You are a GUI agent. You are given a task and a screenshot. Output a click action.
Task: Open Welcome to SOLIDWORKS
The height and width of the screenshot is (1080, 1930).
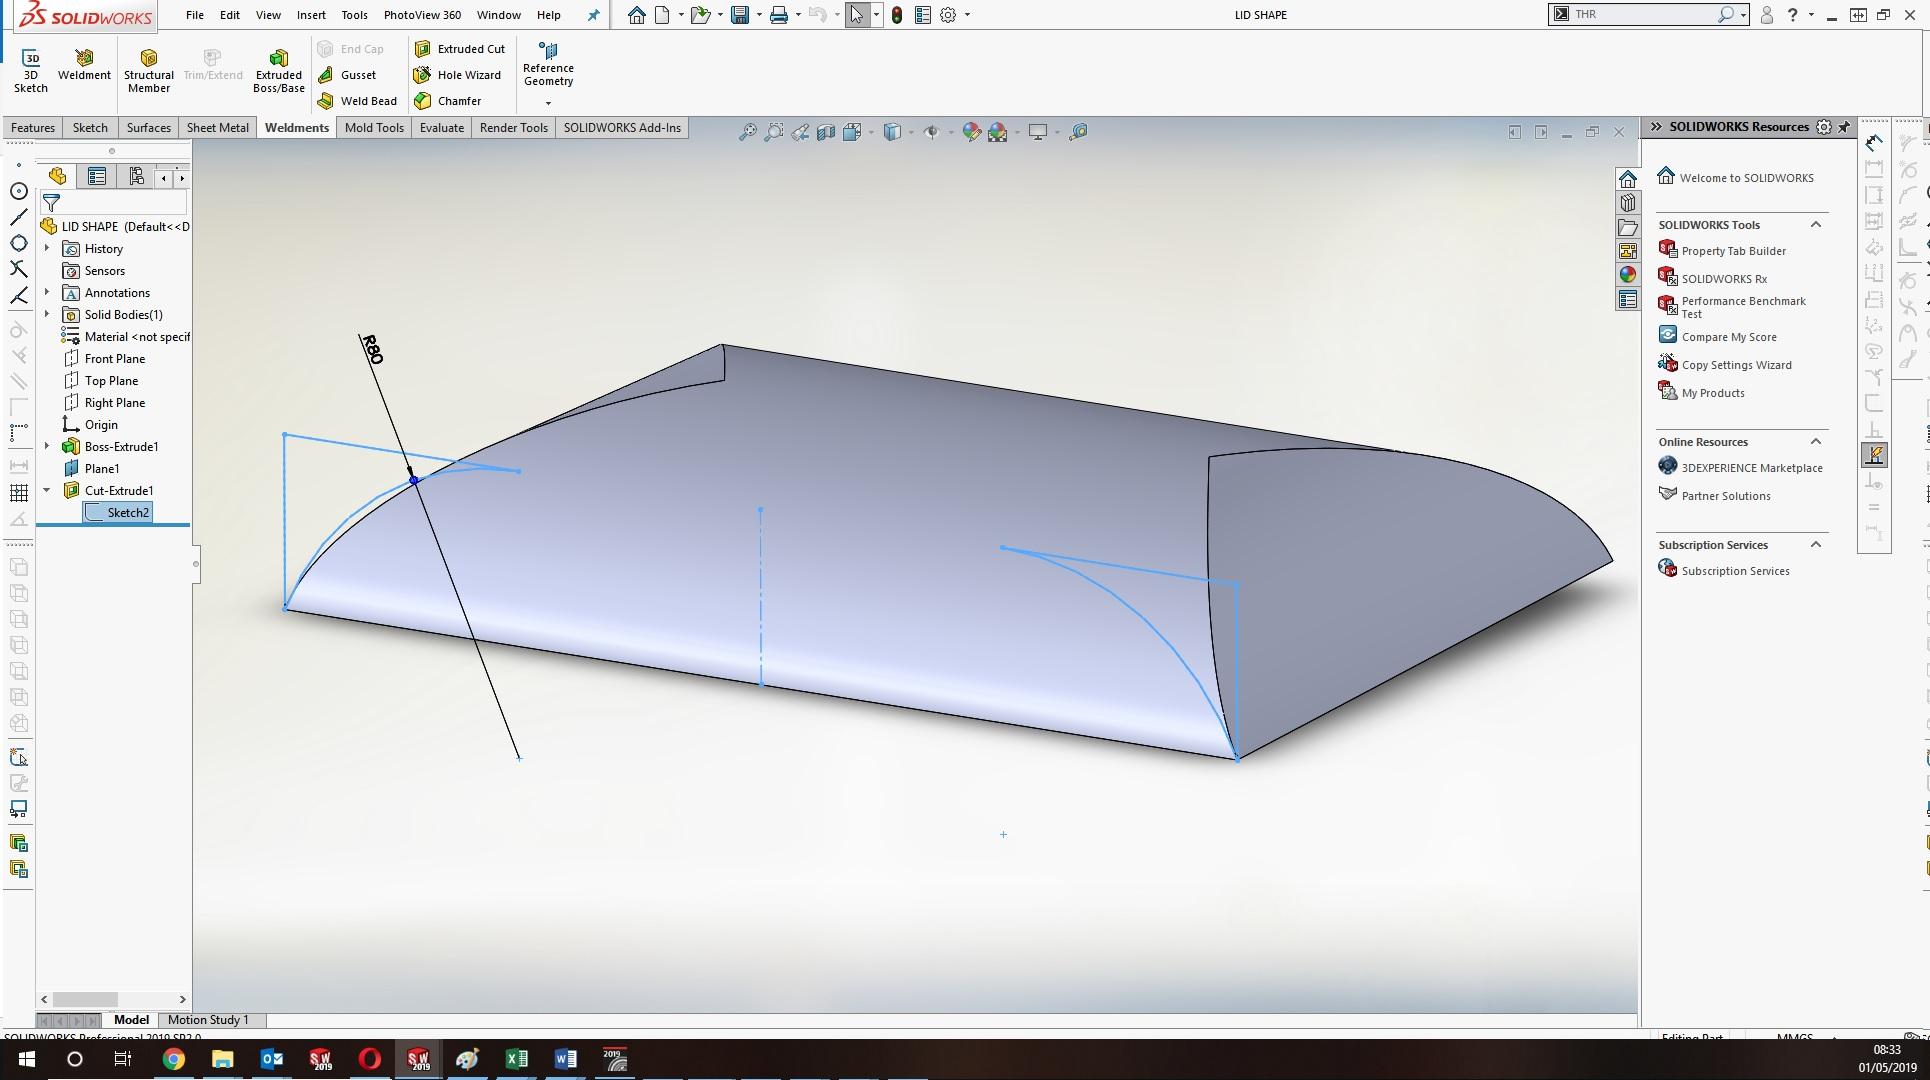click(1745, 177)
